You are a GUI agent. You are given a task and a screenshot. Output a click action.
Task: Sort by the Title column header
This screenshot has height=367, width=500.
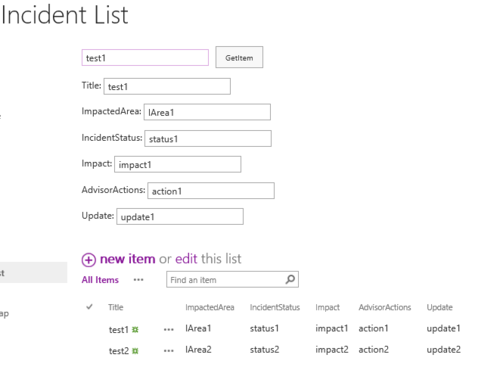click(x=116, y=307)
